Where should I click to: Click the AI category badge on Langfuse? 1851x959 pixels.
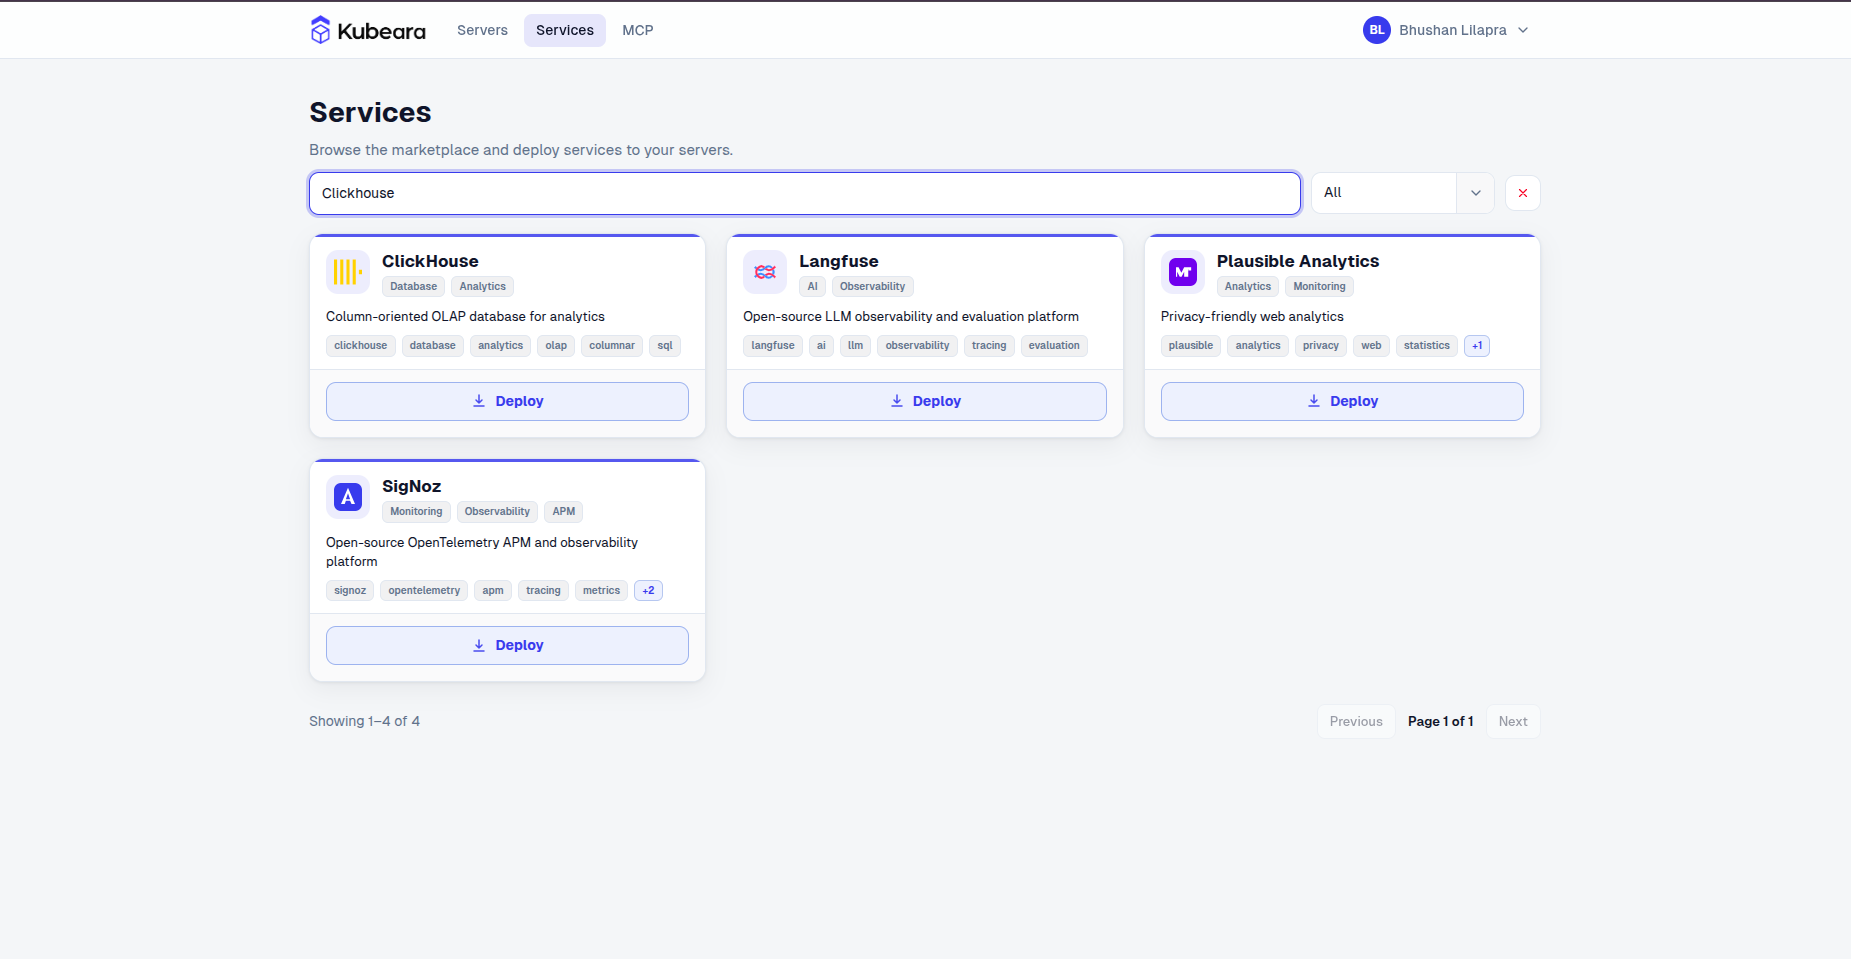point(813,287)
